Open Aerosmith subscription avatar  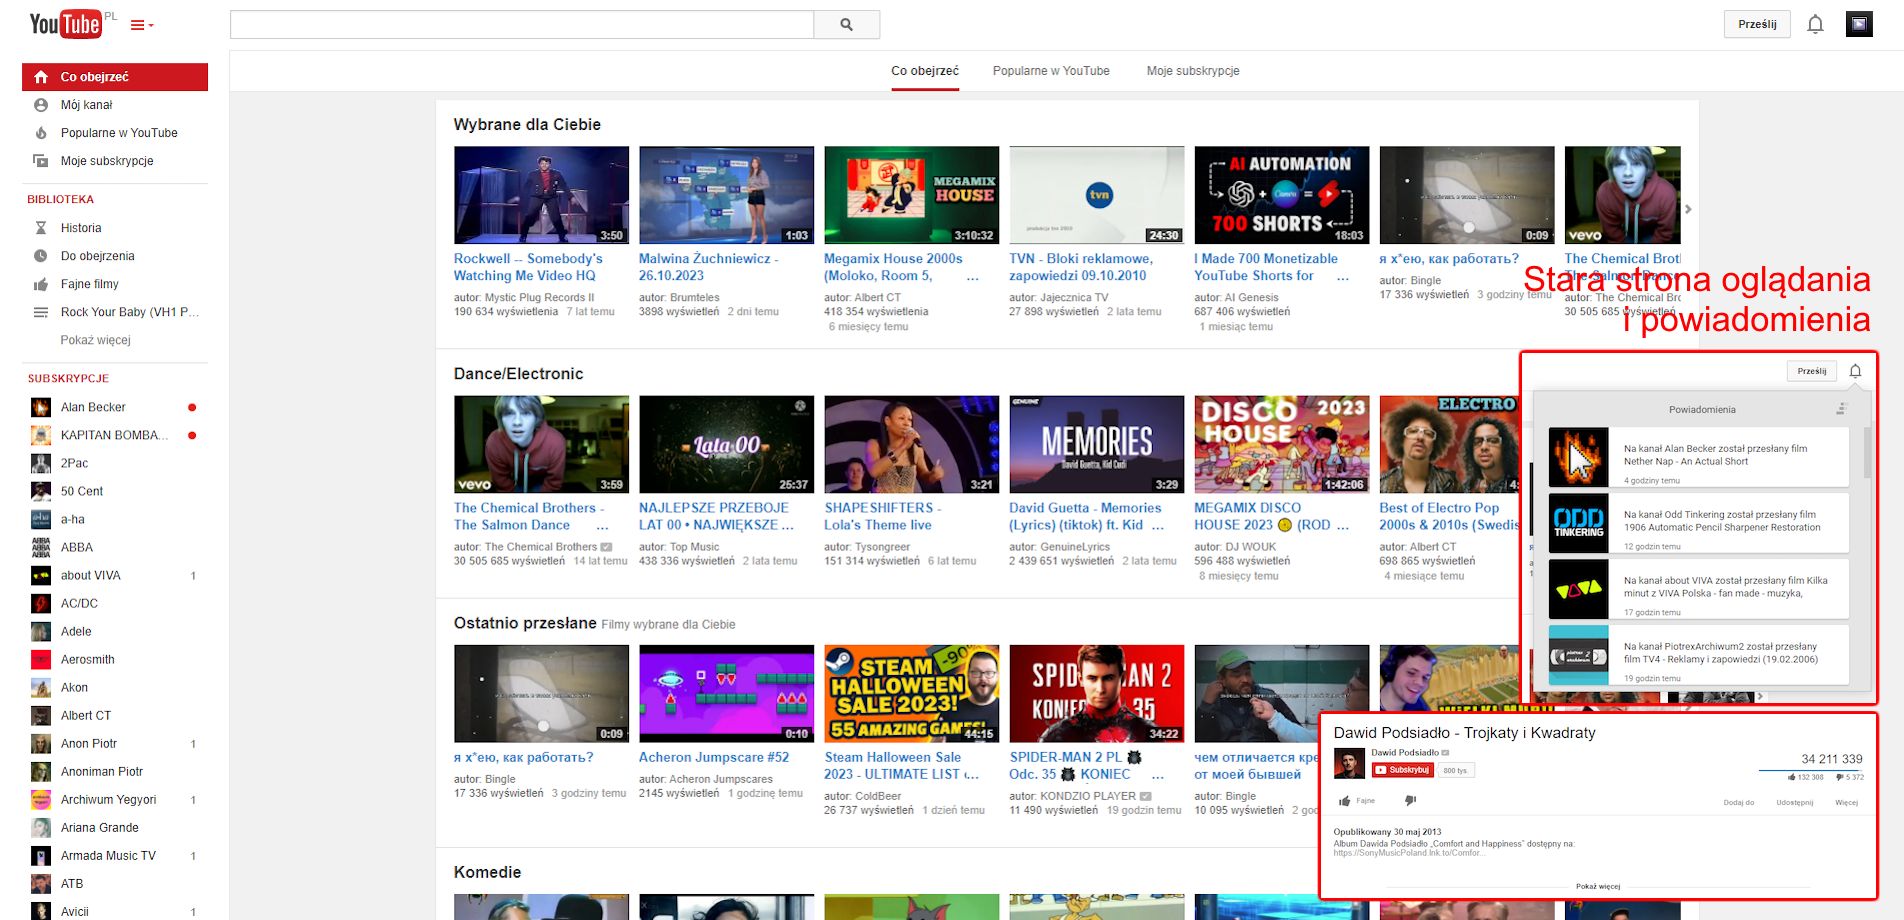click(41, 659)
